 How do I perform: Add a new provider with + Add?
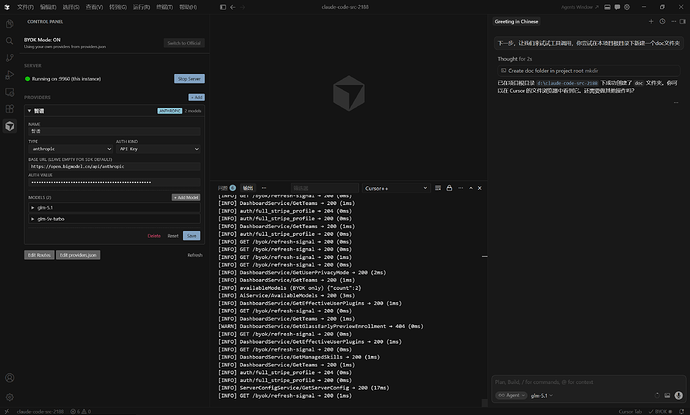click(x=197, y=97)
